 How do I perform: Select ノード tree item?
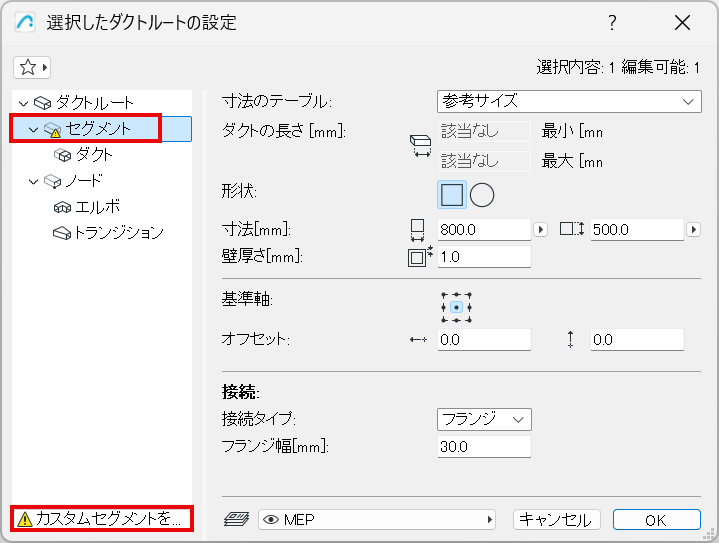(x=84, y=181)
